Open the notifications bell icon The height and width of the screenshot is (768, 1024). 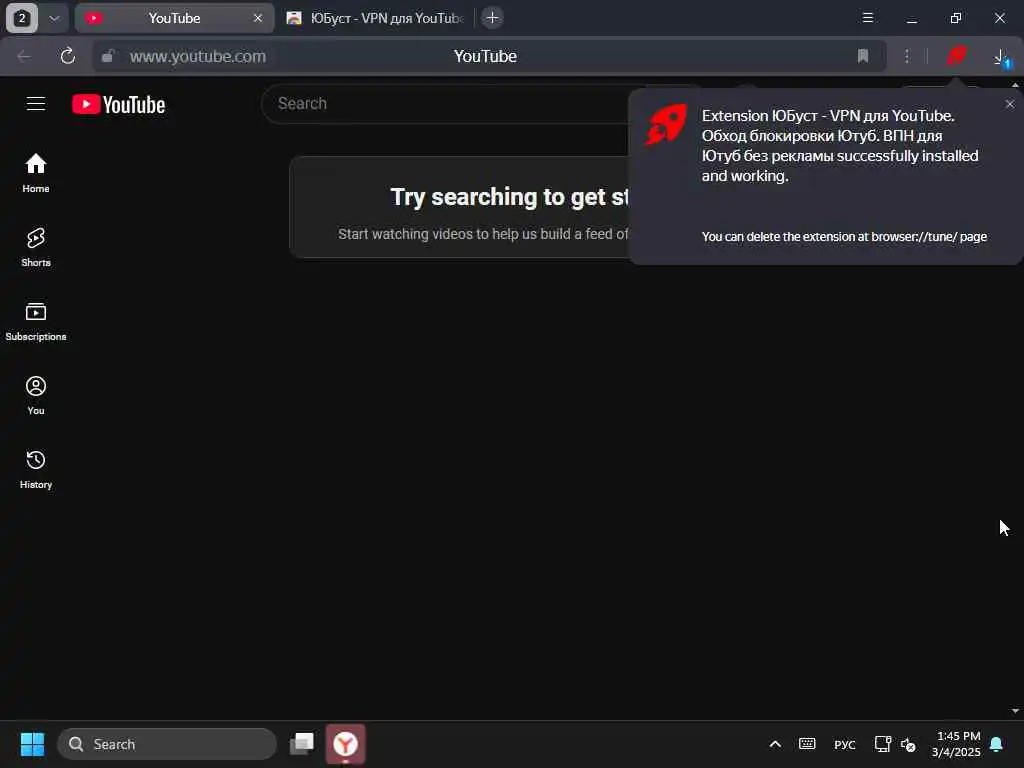[997, 744]
